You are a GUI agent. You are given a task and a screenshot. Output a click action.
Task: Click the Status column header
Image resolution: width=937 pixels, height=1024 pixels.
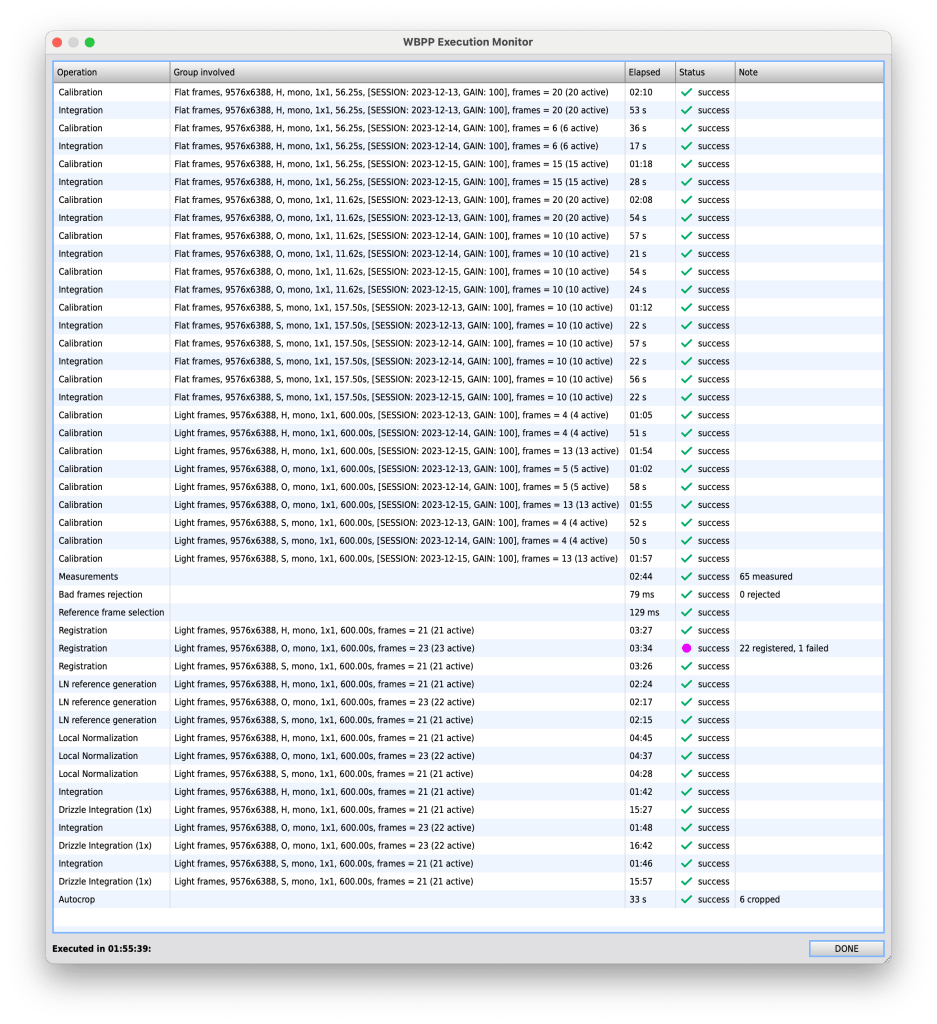pos(704,72)
